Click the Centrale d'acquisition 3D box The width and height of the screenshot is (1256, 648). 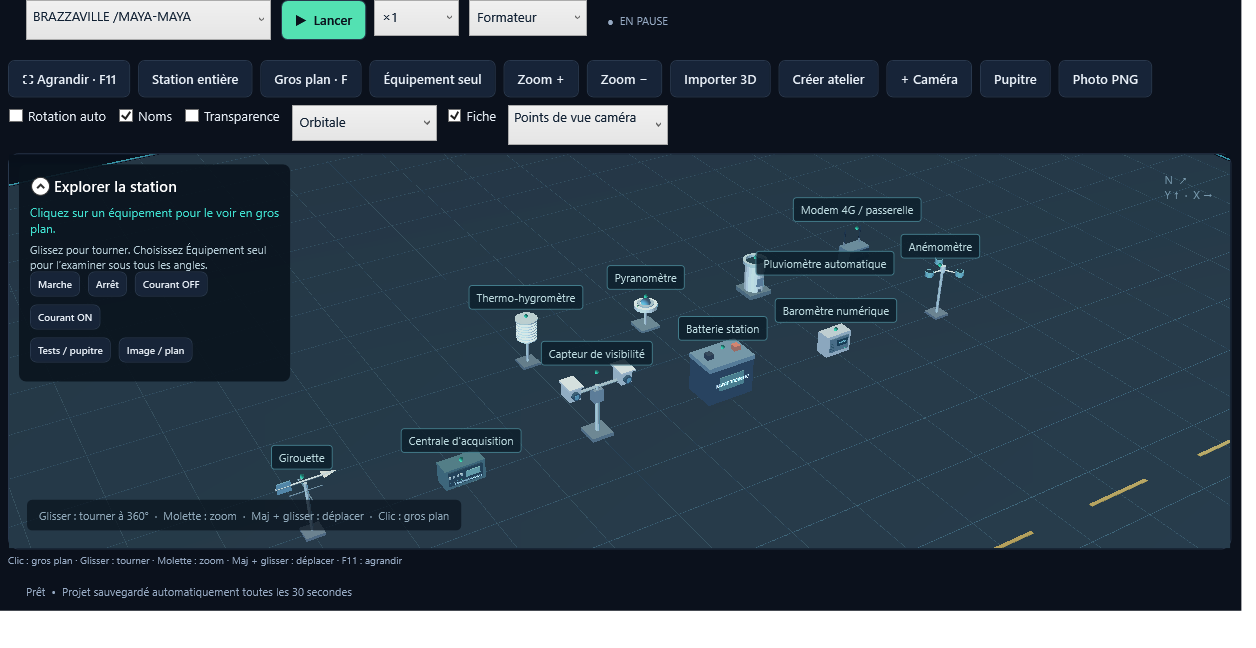coord(461,470)
